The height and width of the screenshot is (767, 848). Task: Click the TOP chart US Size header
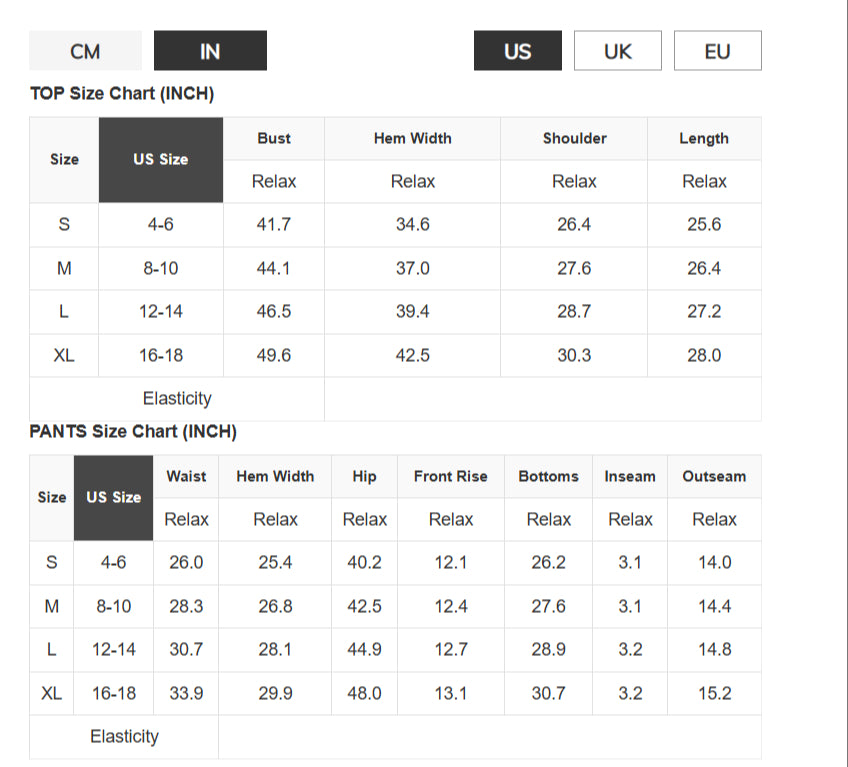pos(161,160)
